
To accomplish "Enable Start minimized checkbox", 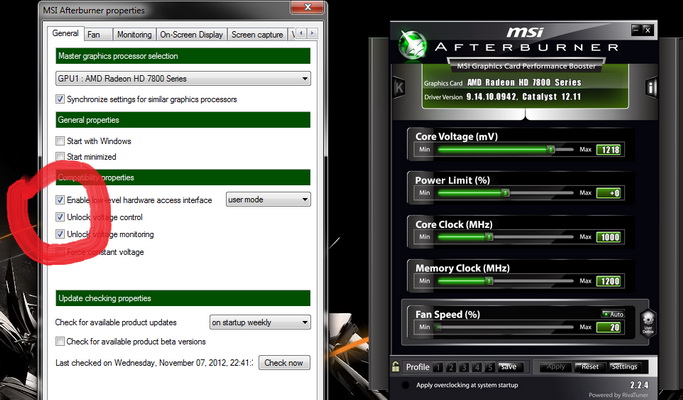I will click(60, 156).
